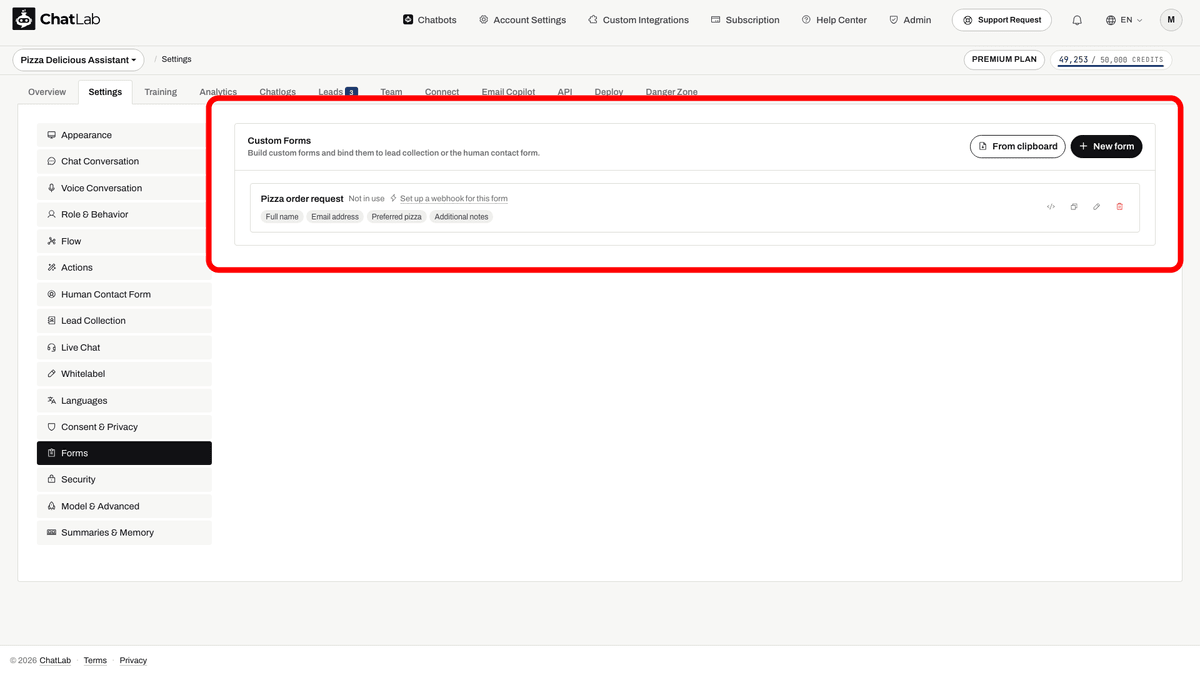Click the headset icon for Live Chat
This screenshot has height=675, width=1200.
tap(51, 347)
